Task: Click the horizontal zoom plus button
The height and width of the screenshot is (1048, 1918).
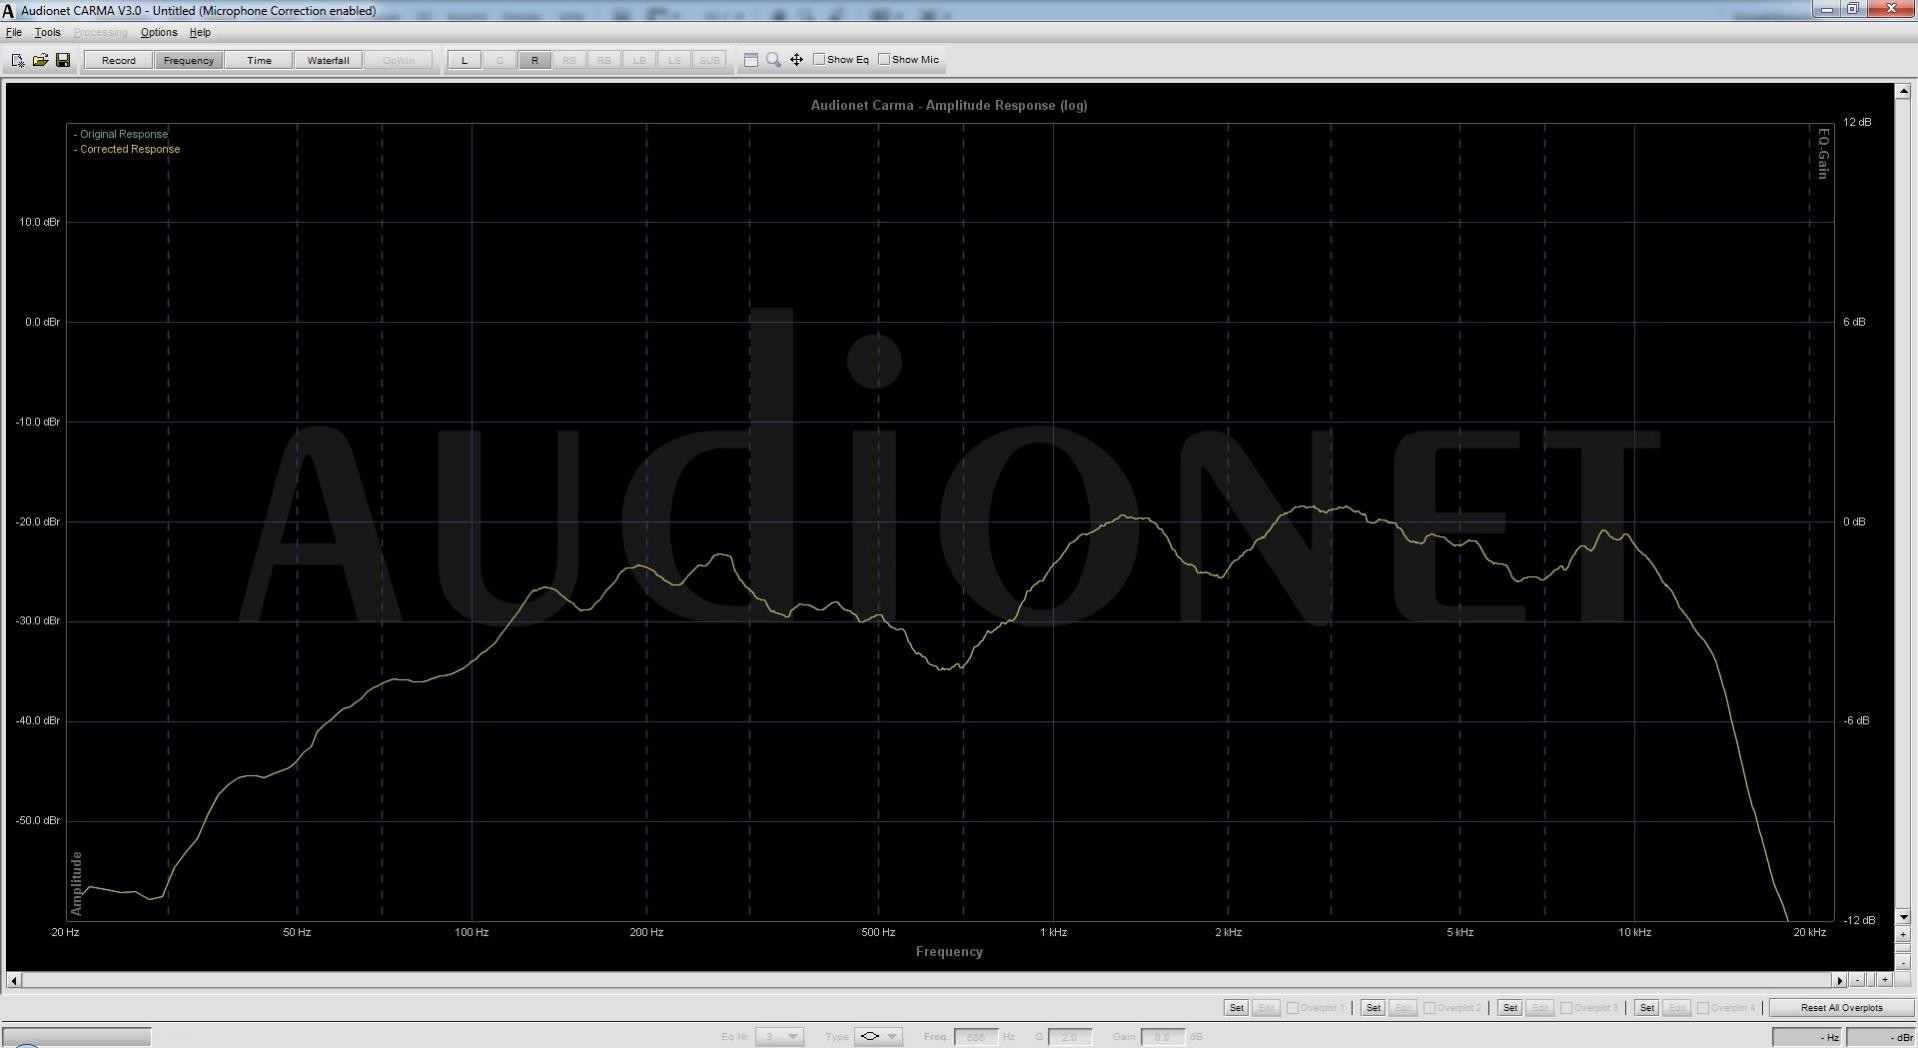Action: tap(1885, 980)
